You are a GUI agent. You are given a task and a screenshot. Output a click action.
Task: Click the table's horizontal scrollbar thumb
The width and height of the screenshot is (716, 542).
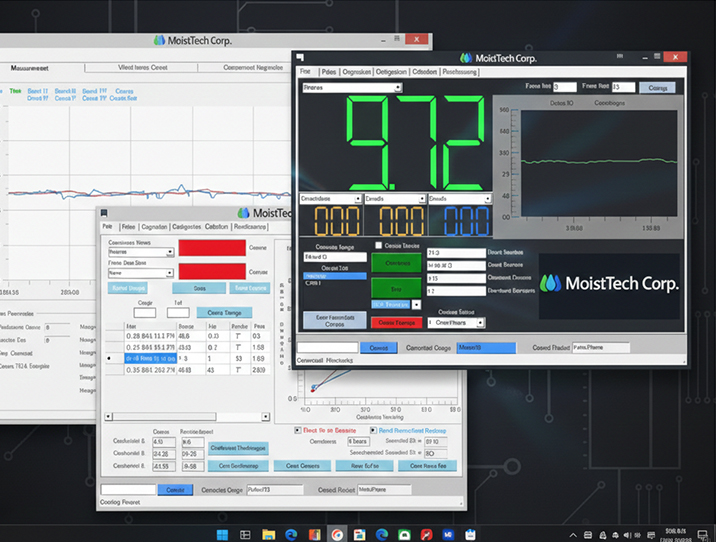[164, 416]
